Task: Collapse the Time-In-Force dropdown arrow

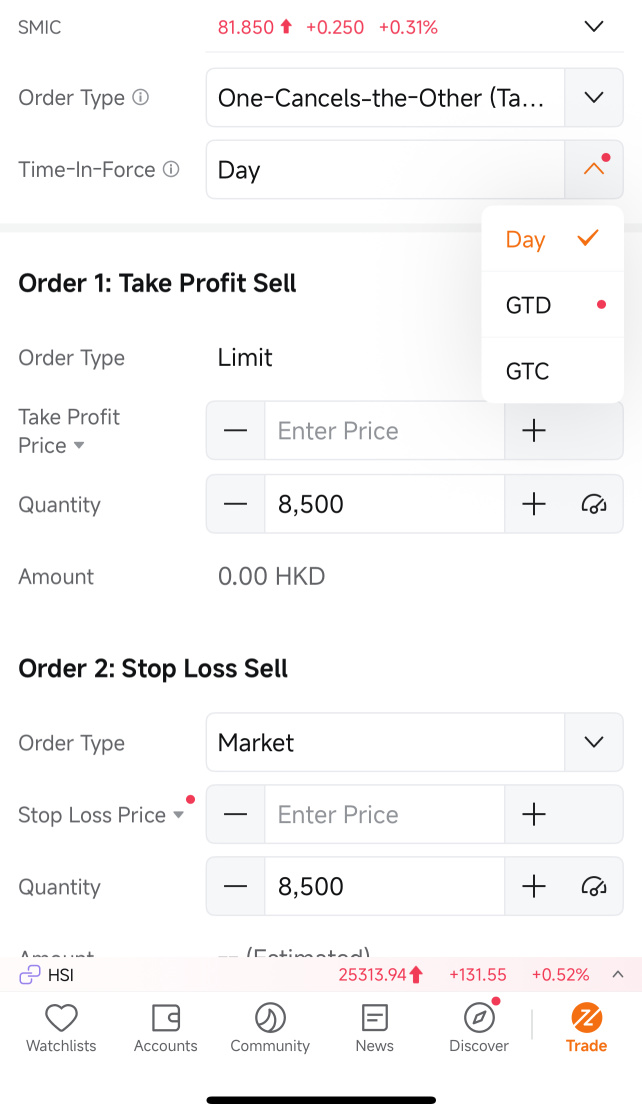Action: 594,169
